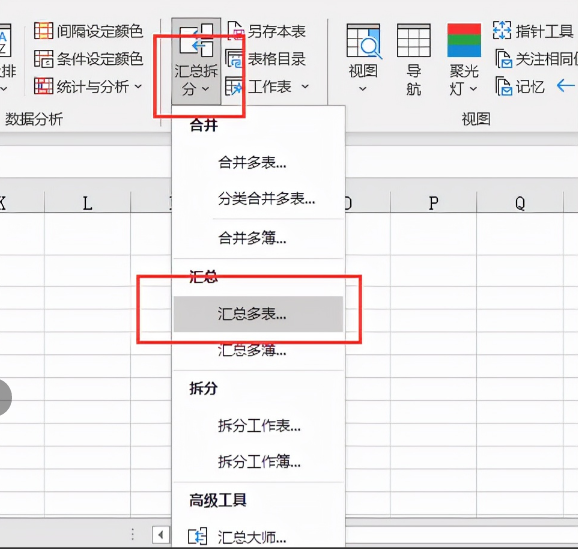The width and height of the screenshot is (578, 549).
Task: Open 另存本表 save this sheet
Action: pos(277,31)
